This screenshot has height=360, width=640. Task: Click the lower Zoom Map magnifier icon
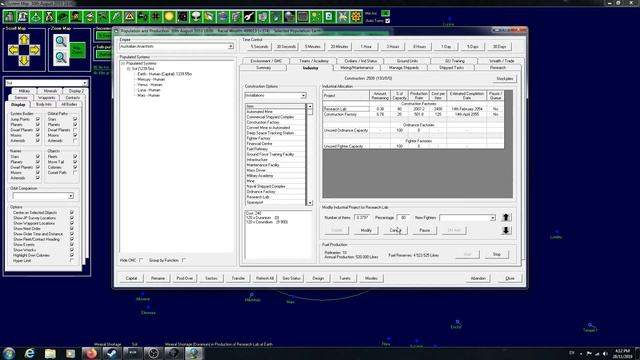61,58
